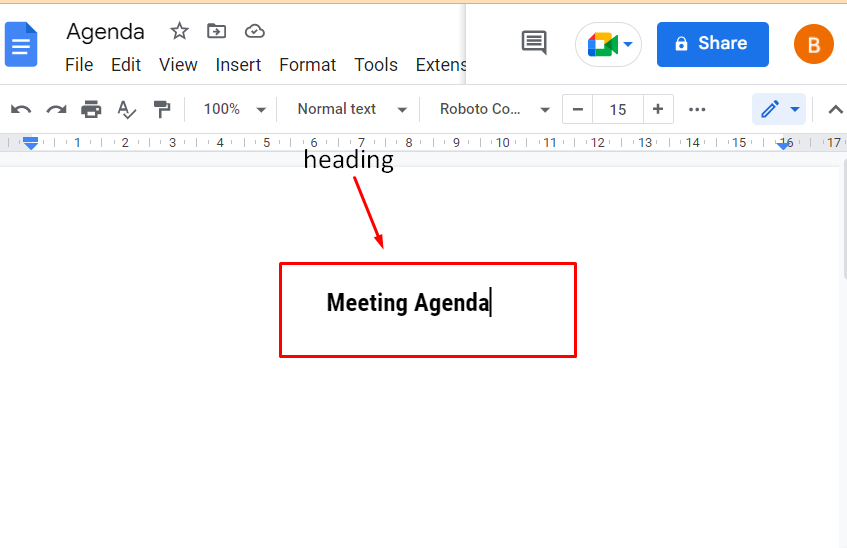
Task: Open the editing mode pencil dropdown
Action: 779,109
